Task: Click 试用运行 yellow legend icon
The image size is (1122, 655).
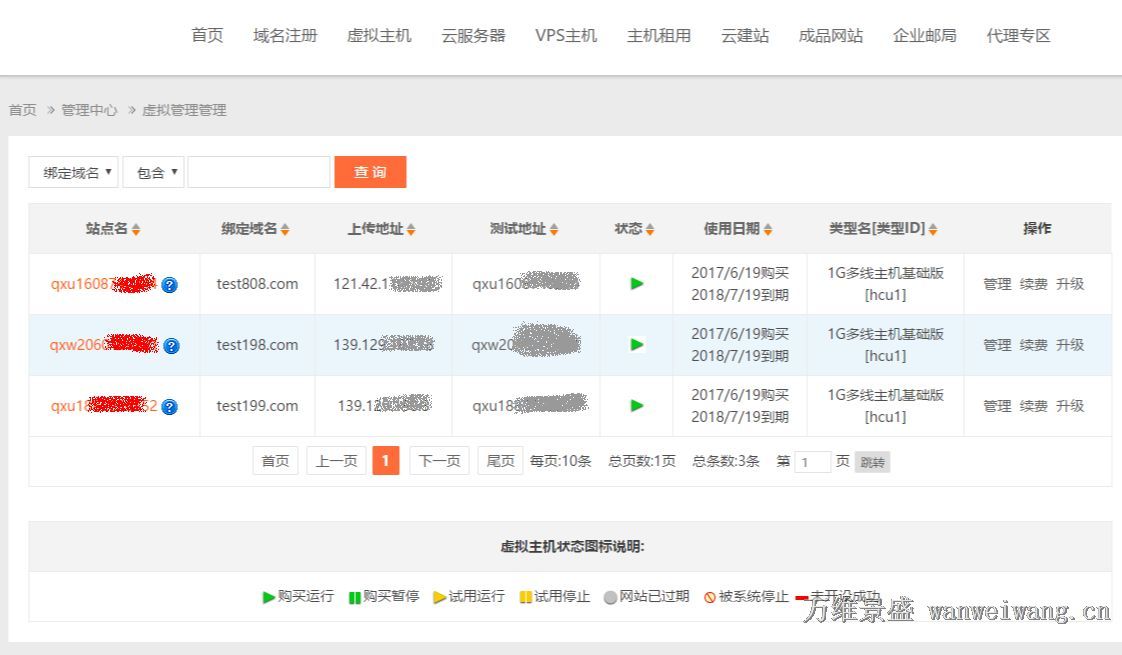Action: tap(439, 597)
